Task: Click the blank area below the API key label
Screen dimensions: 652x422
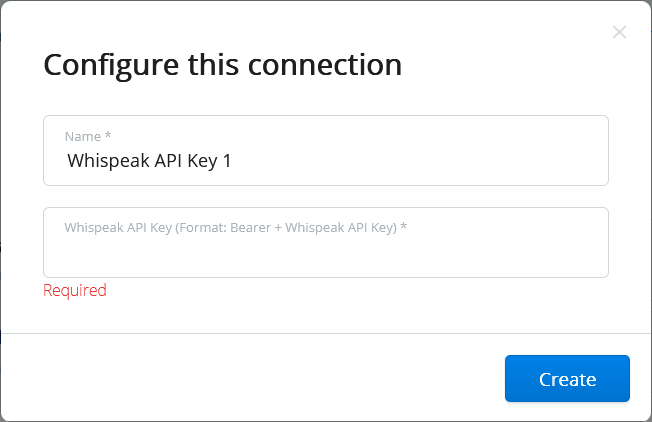Action: tap(325, 257)
